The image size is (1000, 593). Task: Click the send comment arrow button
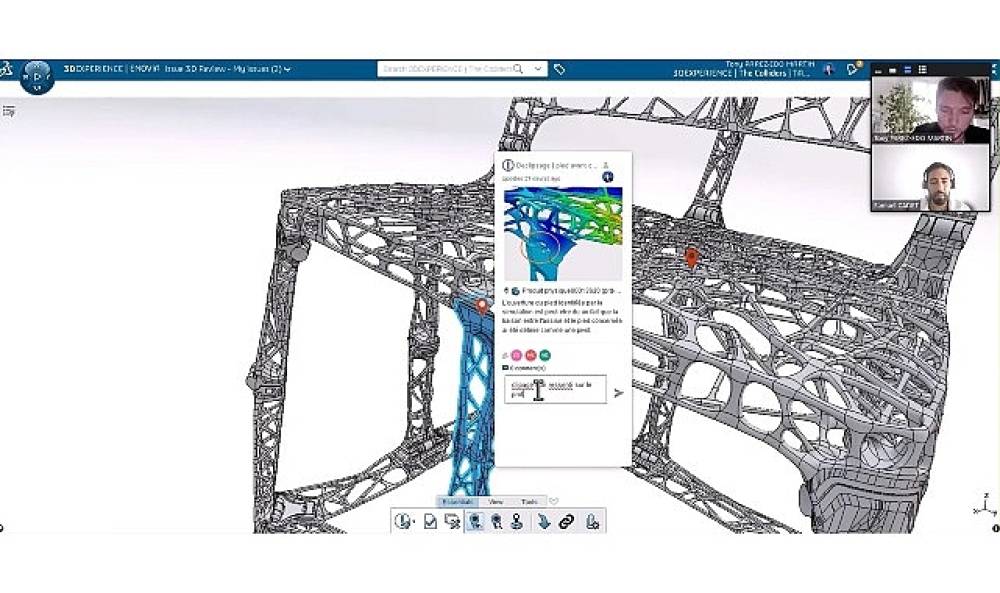click(x=618, y=393)
